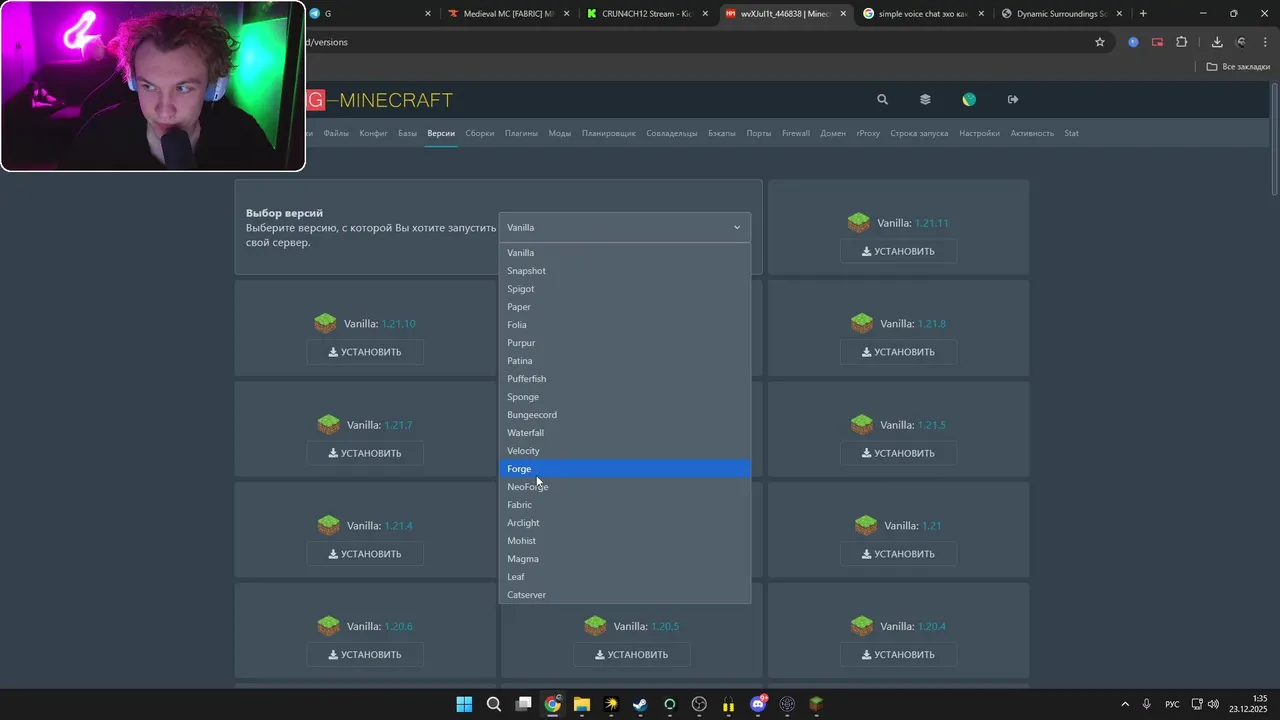Switch to CRUN4CH12 Stream browser tab
This screenshot has width=1280, height=720.
click(646, 14)
